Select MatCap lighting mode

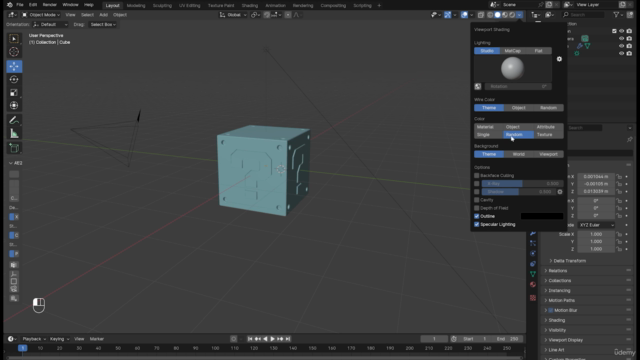[x=512, y=51]
